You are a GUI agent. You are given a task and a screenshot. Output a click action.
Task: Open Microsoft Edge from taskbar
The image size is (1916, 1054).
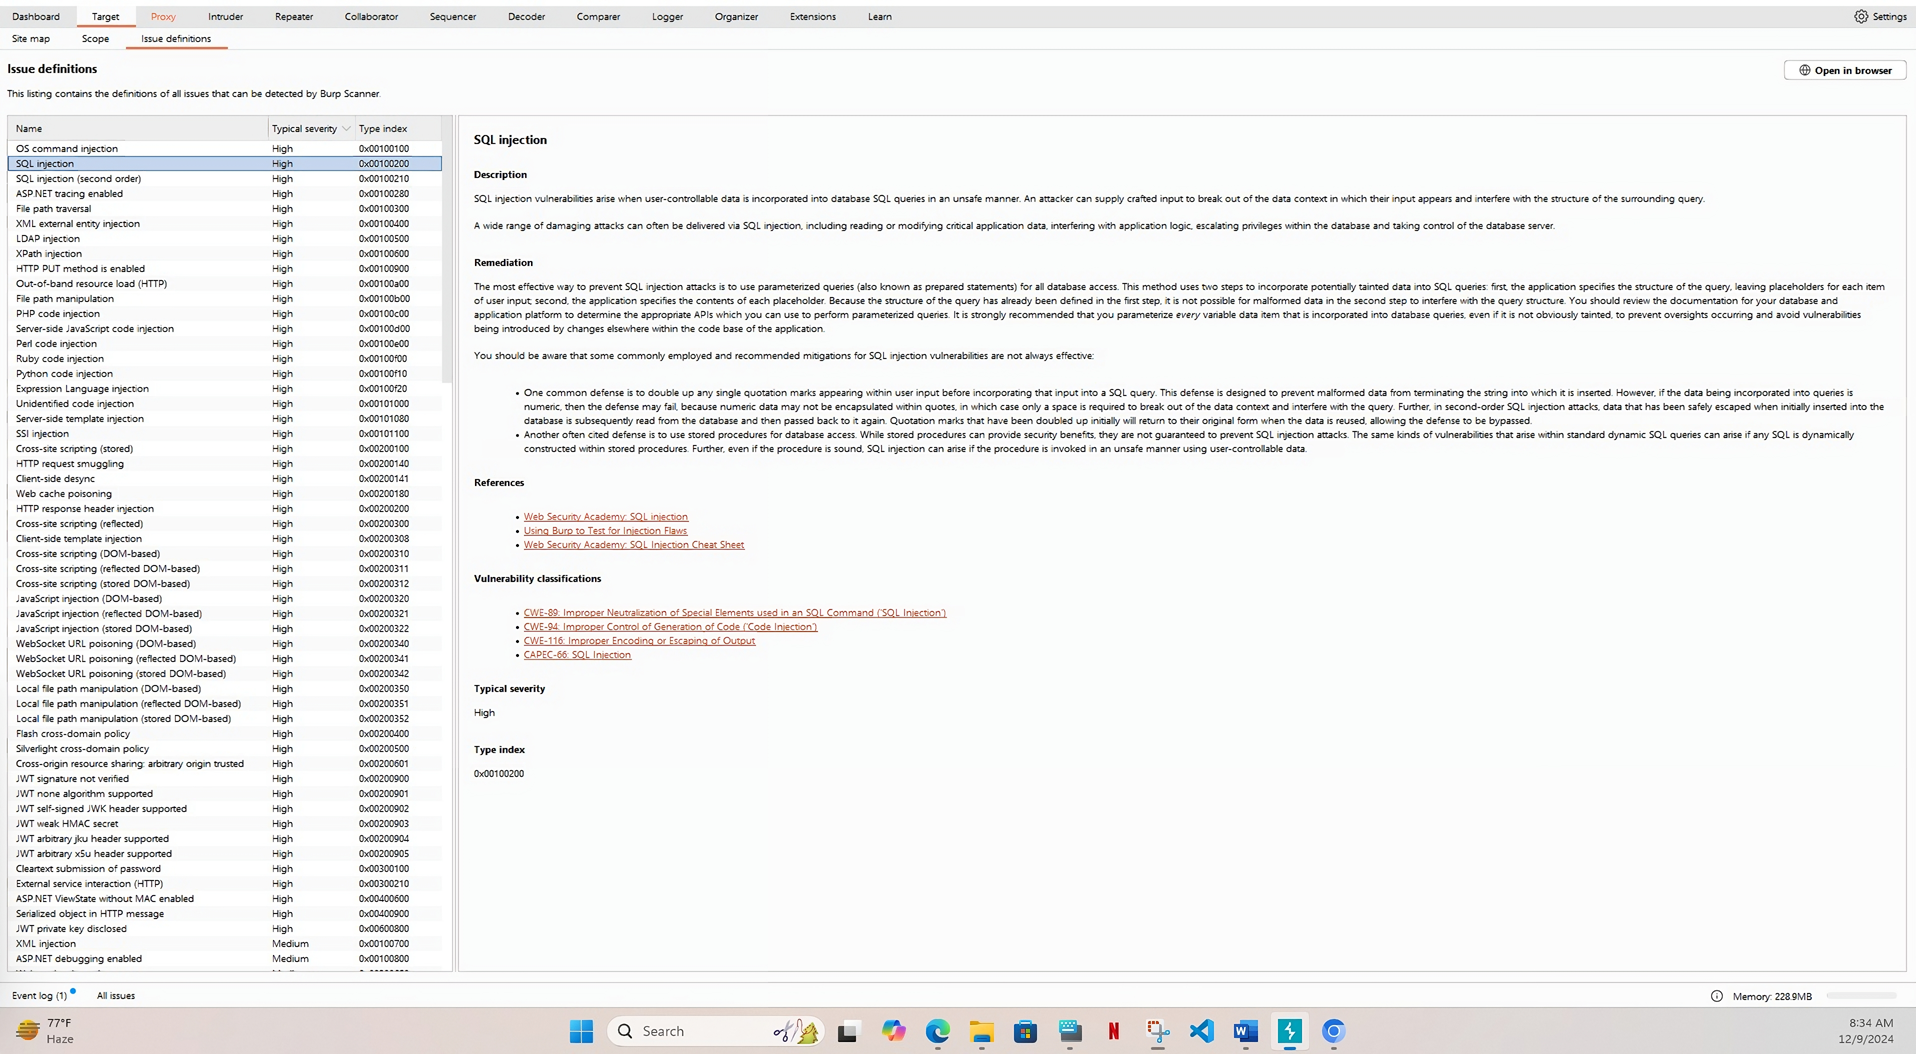937,1031
